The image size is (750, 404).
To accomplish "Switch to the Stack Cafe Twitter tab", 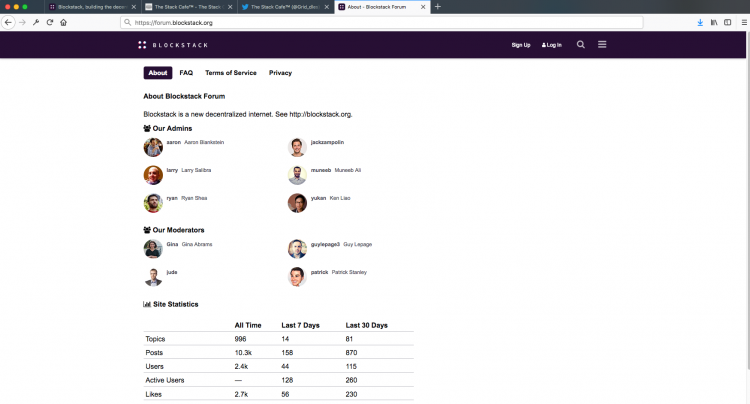I will click(284, 7).
